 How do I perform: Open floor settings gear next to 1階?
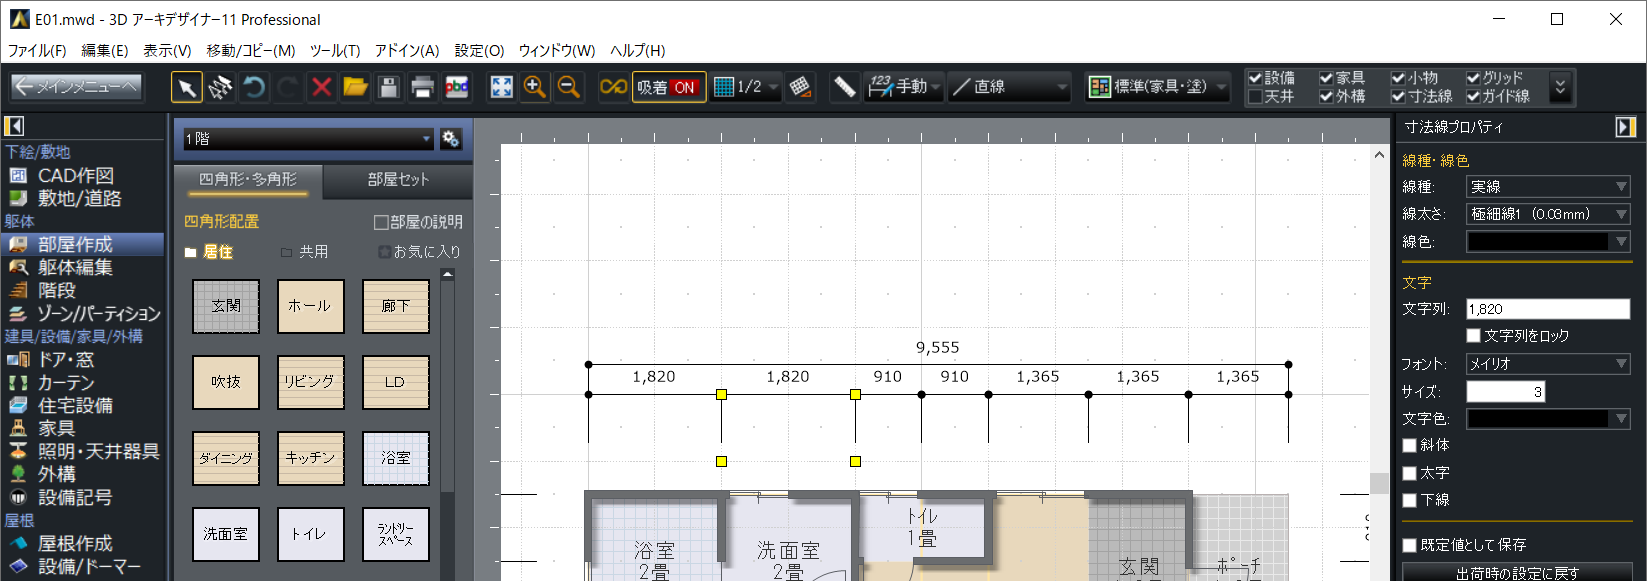451,139
